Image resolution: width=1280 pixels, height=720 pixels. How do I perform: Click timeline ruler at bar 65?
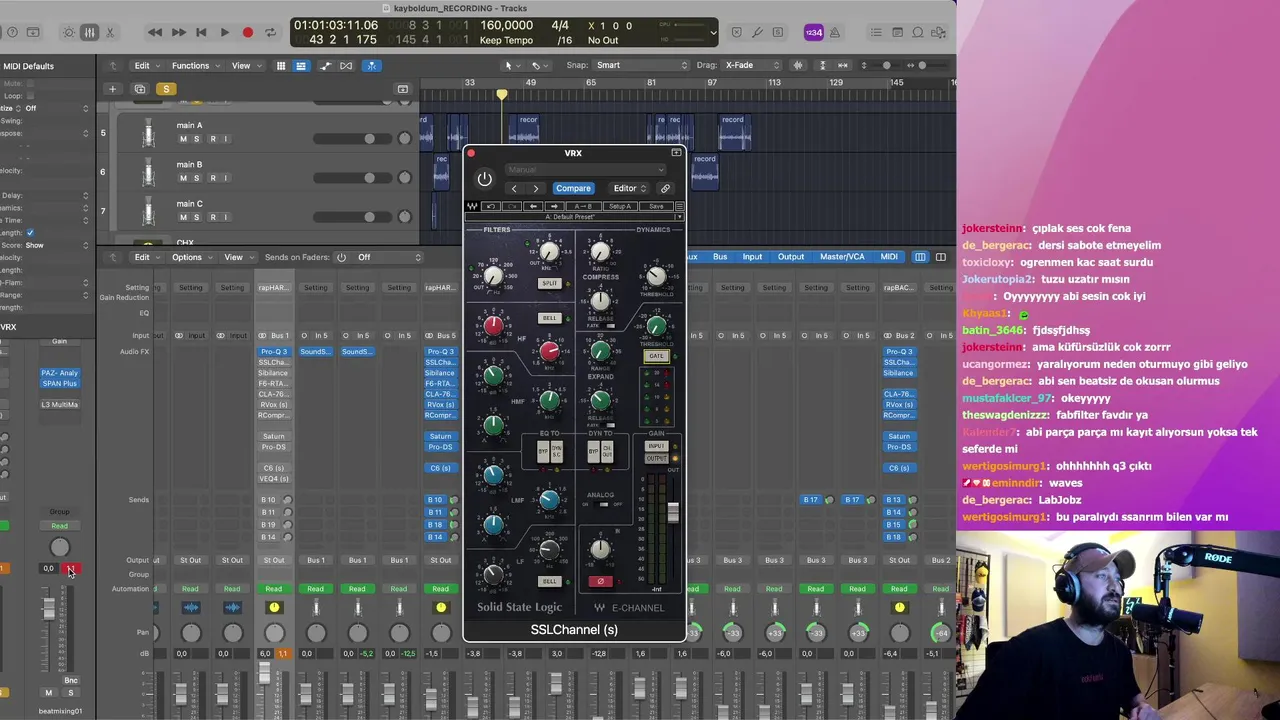click(x=591, y=82)
